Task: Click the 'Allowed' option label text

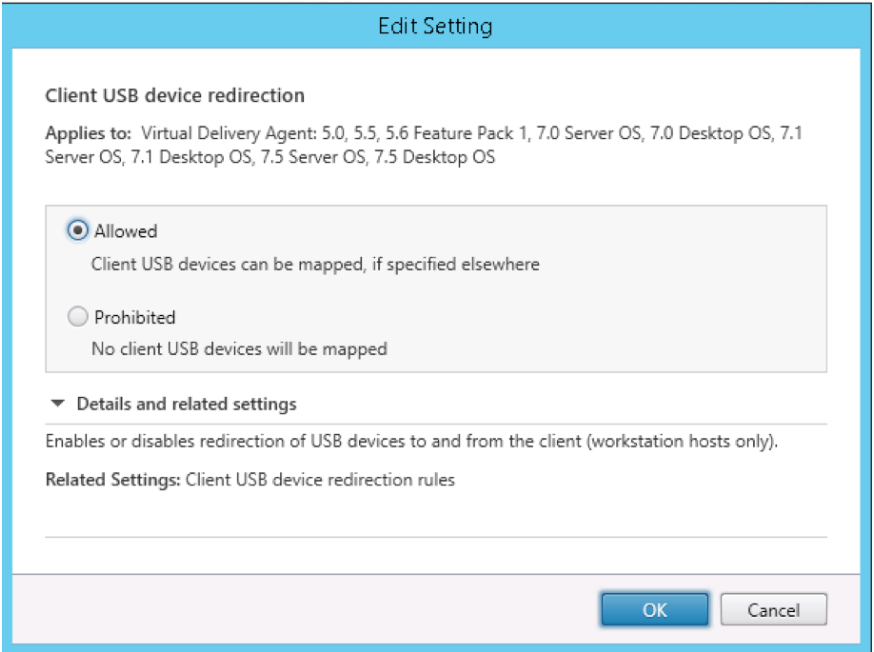Action: click(x=126, y=231)
